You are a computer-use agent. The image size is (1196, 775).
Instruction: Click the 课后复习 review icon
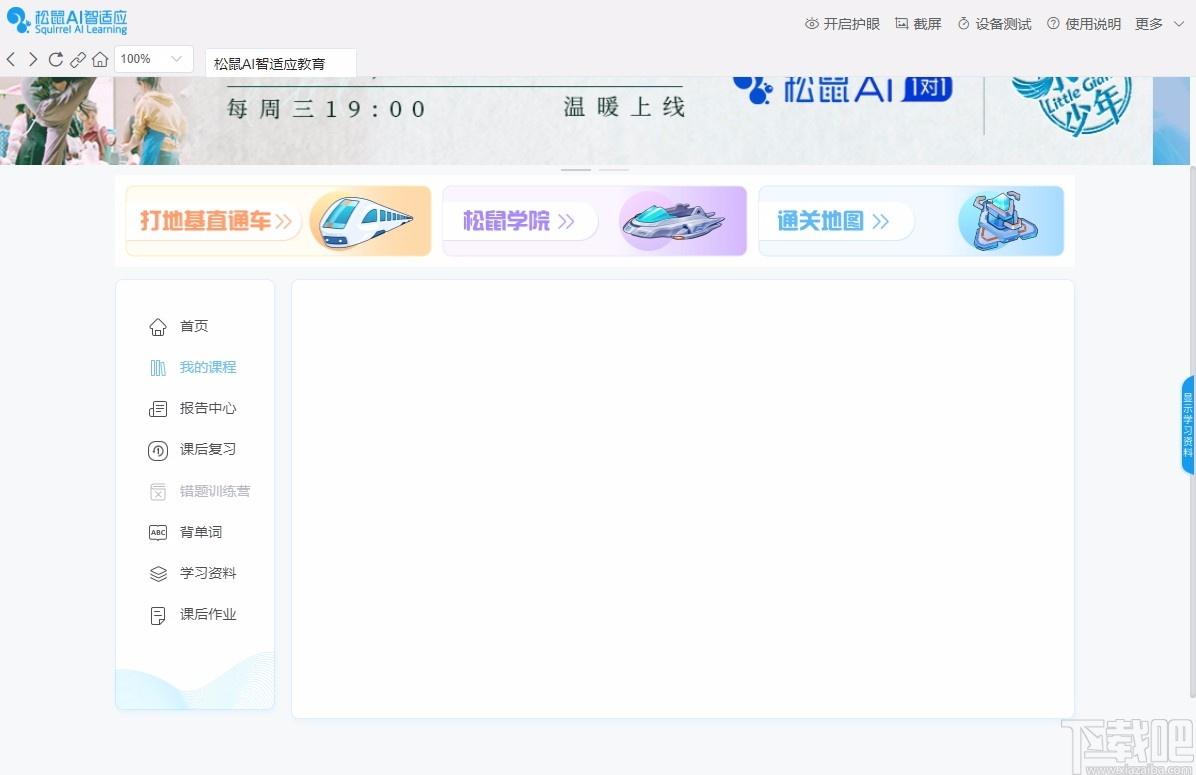click(158, 451)
